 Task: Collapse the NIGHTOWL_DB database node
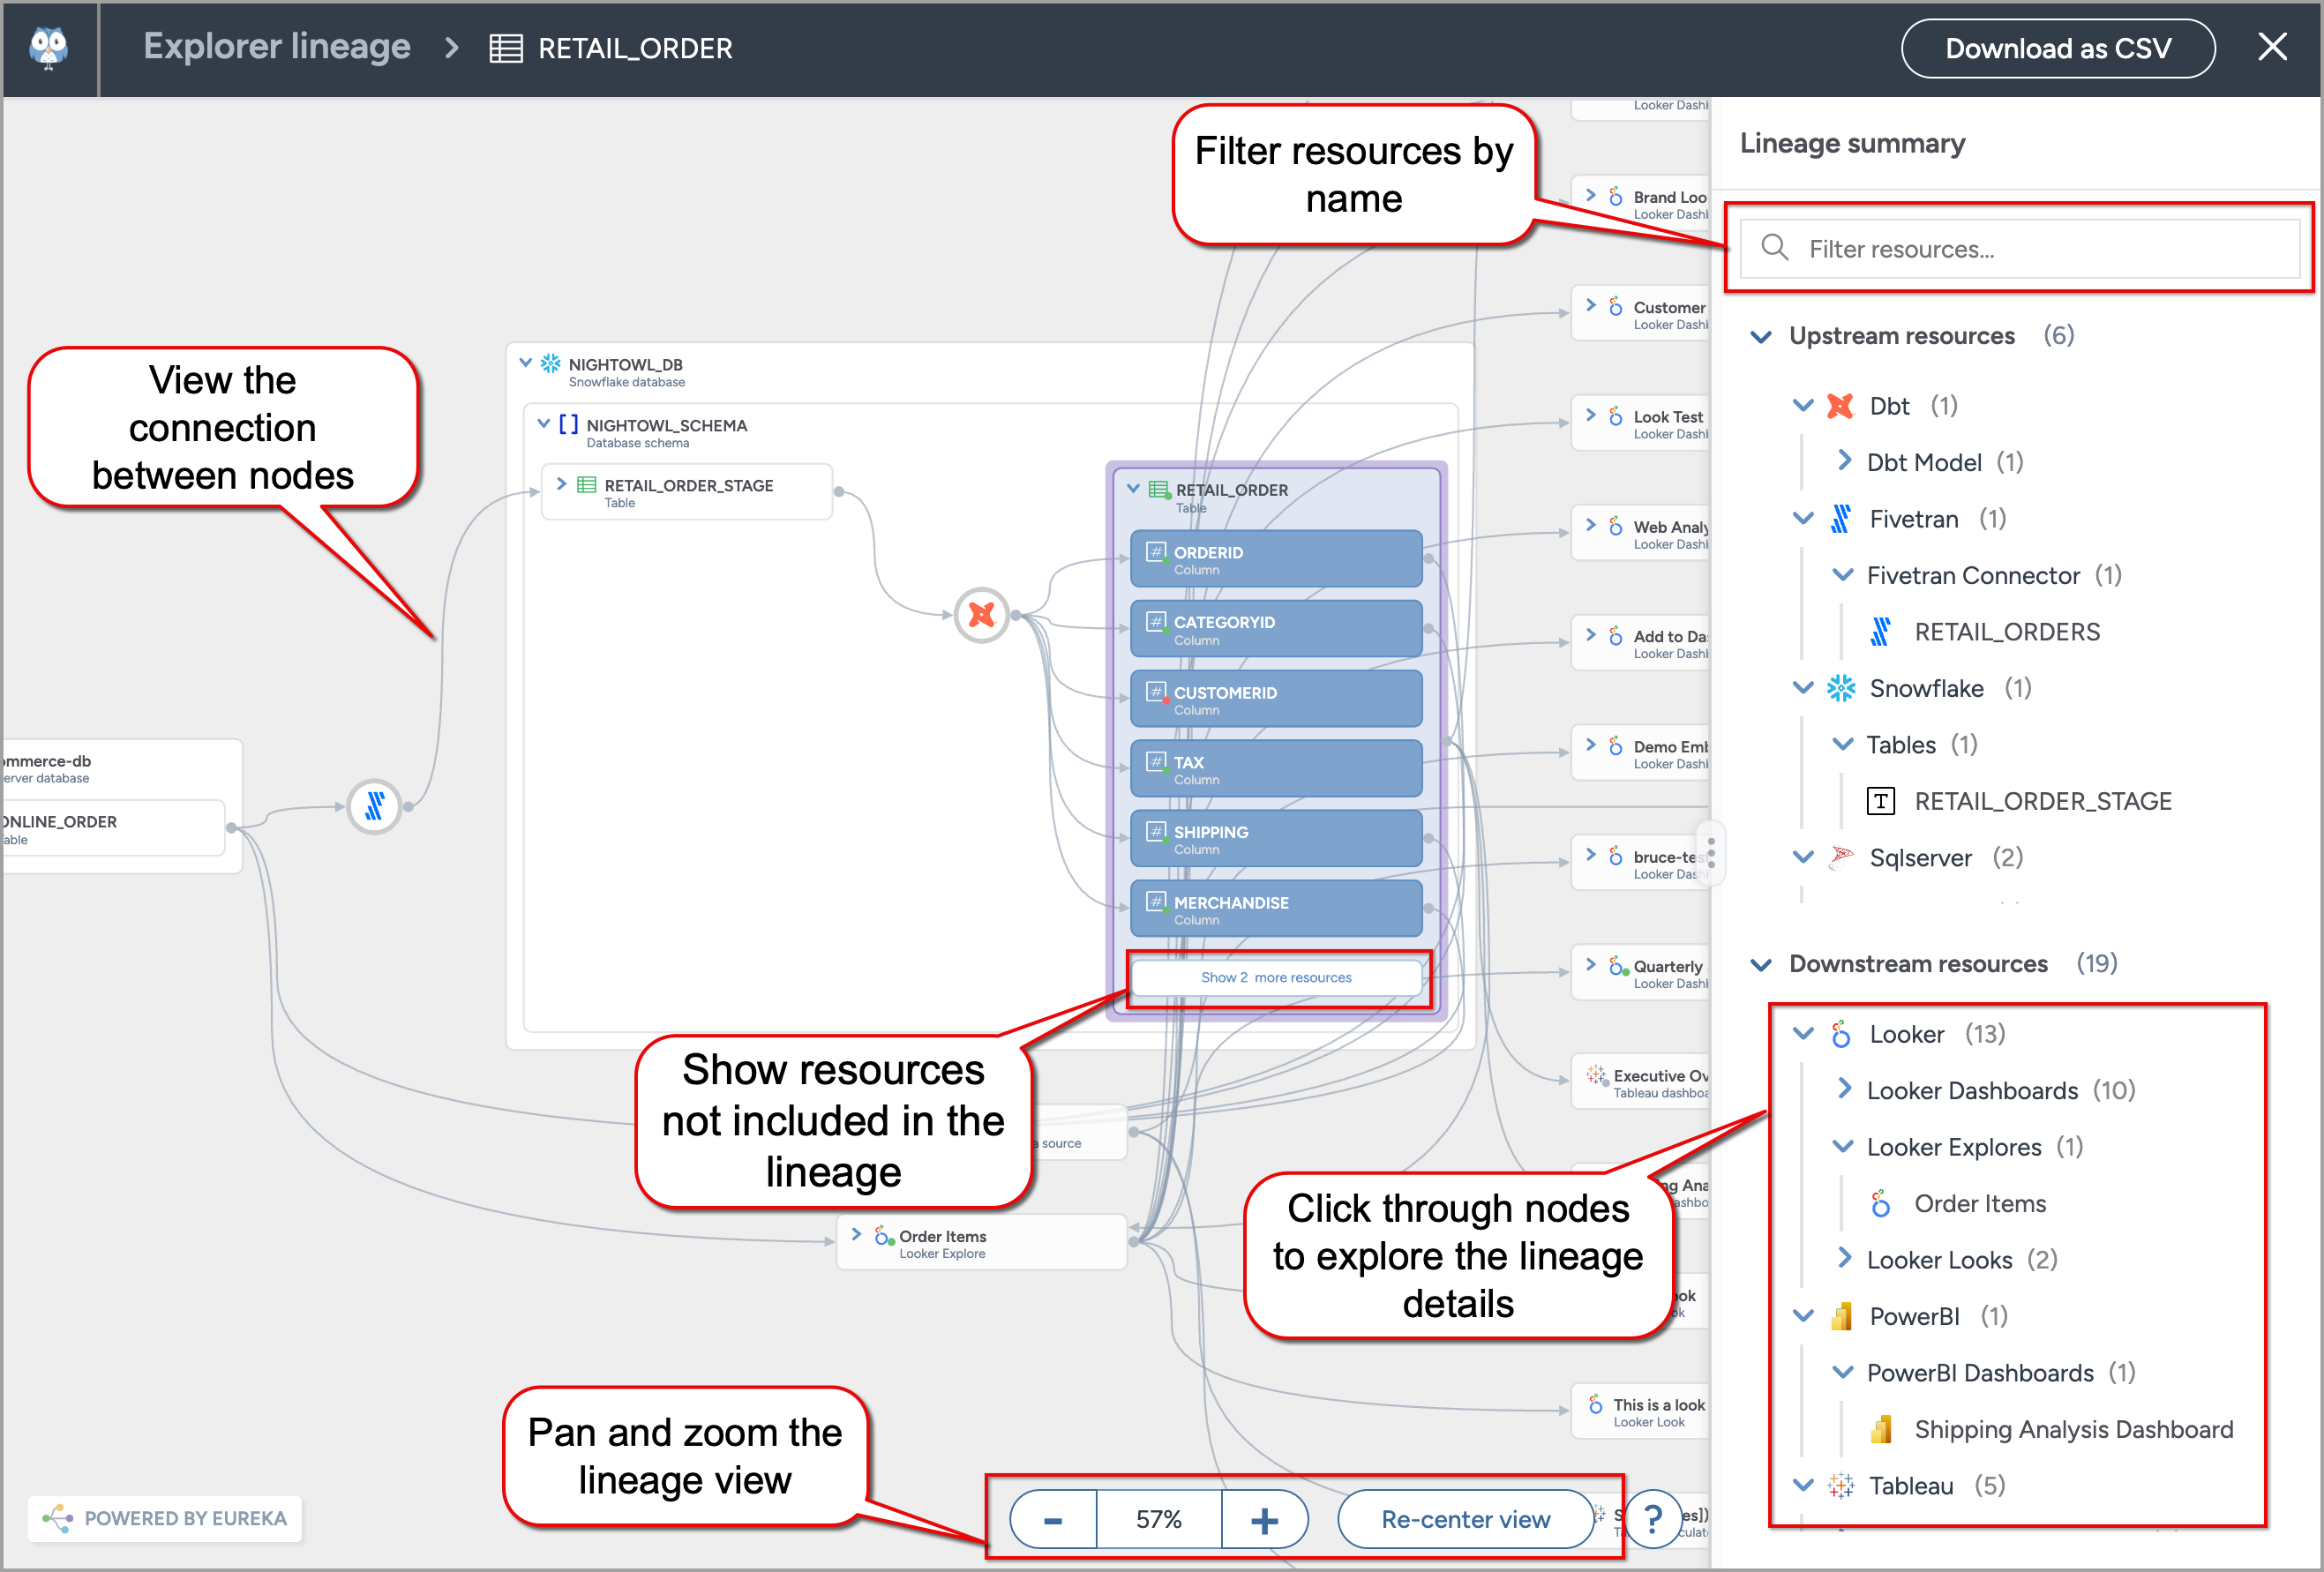pyautogui.click(x=525, y=362)
